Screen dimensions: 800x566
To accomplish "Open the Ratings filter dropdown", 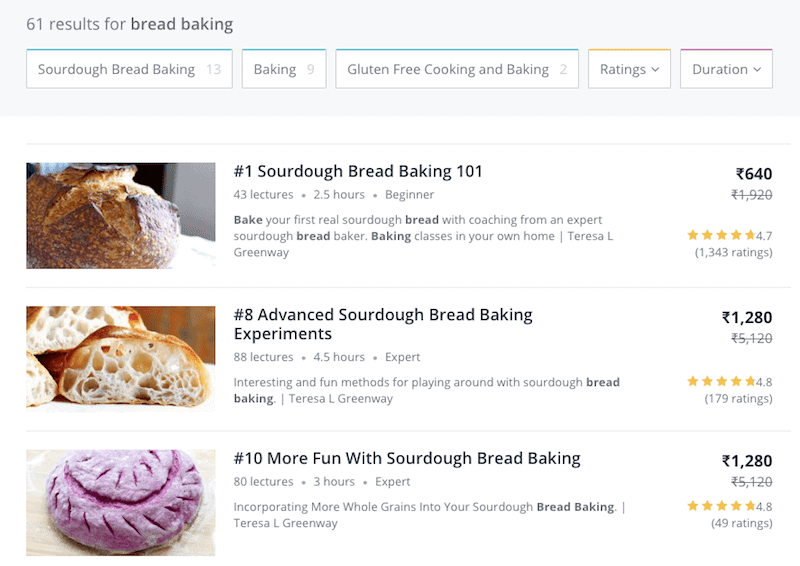I will 629,69.
